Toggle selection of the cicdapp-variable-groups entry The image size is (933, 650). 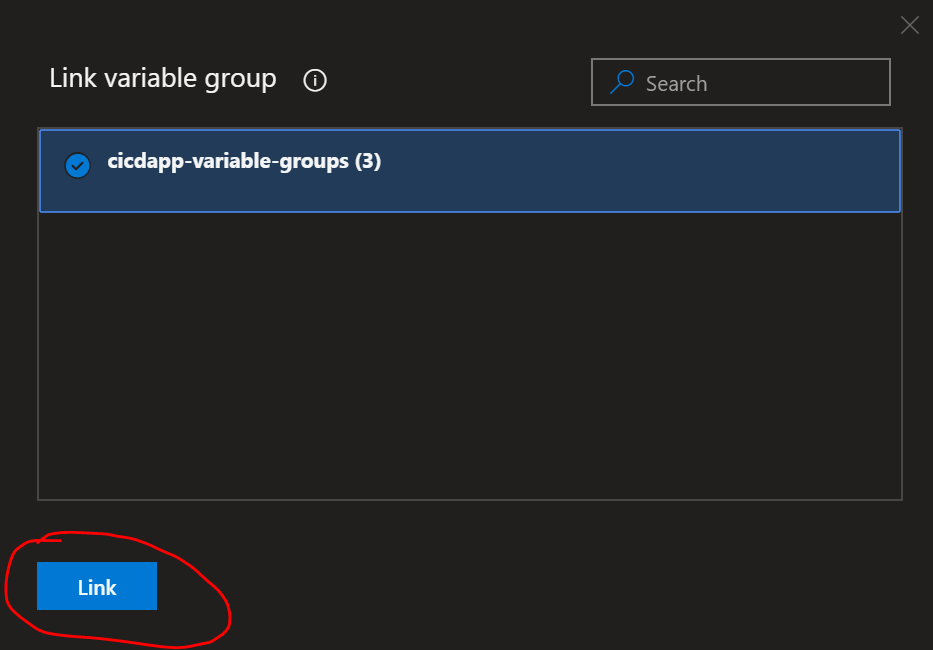coord(77,165)
